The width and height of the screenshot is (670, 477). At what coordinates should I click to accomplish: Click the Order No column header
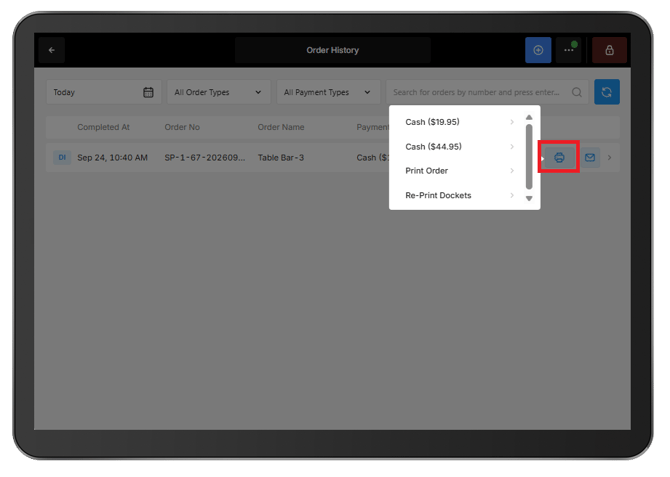182,127
